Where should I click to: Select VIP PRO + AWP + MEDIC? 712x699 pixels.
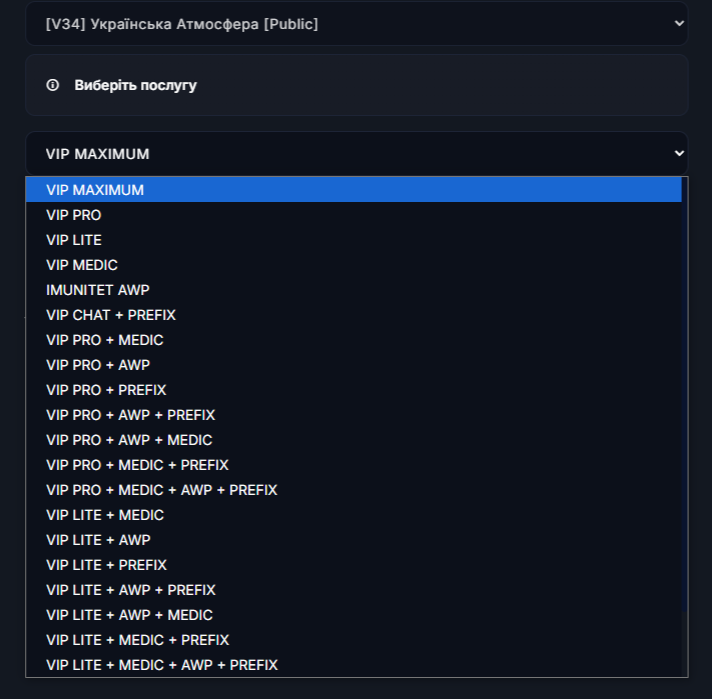click(129, 440)
